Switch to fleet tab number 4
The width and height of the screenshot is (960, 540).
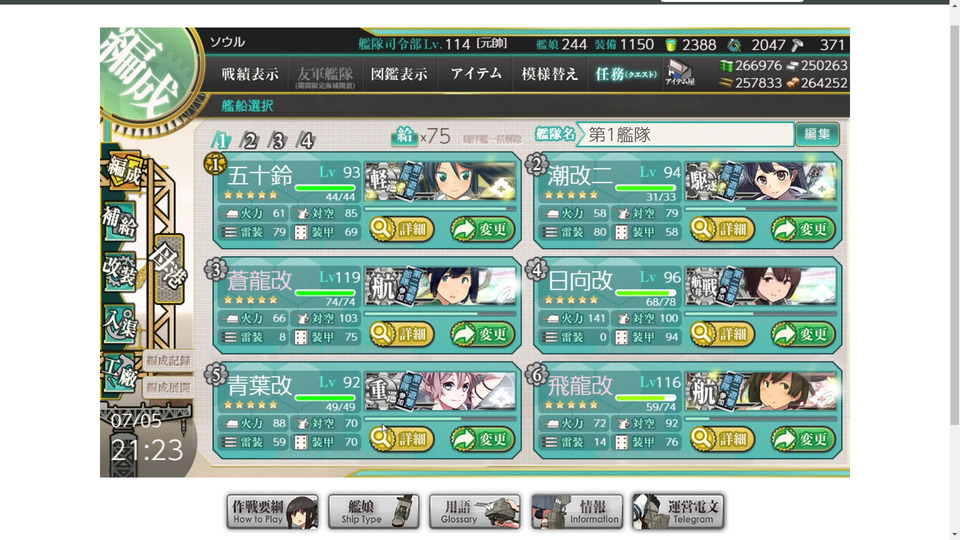coord(306,141)
